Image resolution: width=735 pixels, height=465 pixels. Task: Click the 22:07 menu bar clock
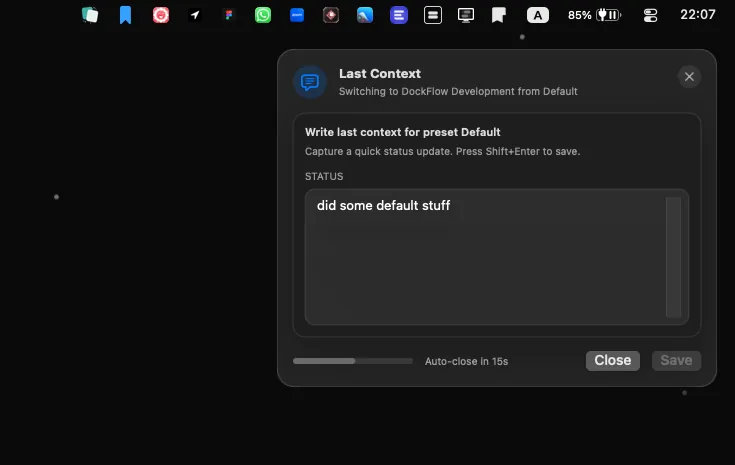[698, 15]
